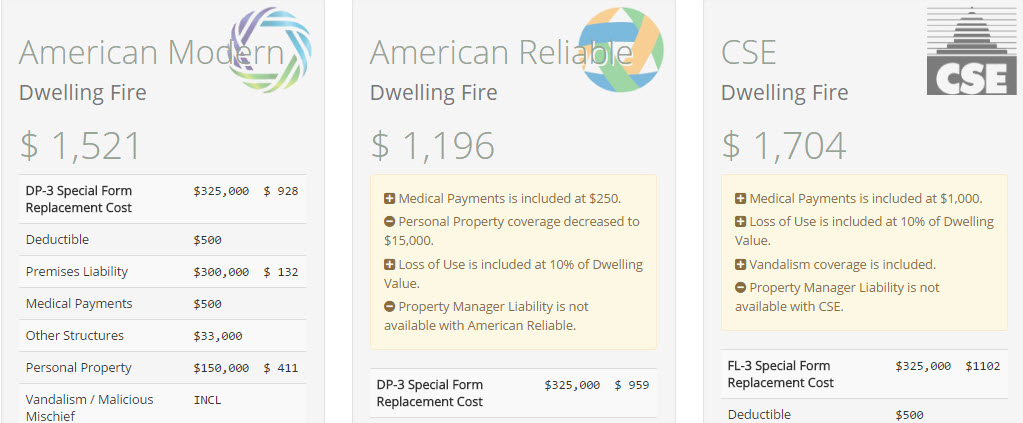
Task: Select the American Modern $1,521 price
Action: coord(80,146)
